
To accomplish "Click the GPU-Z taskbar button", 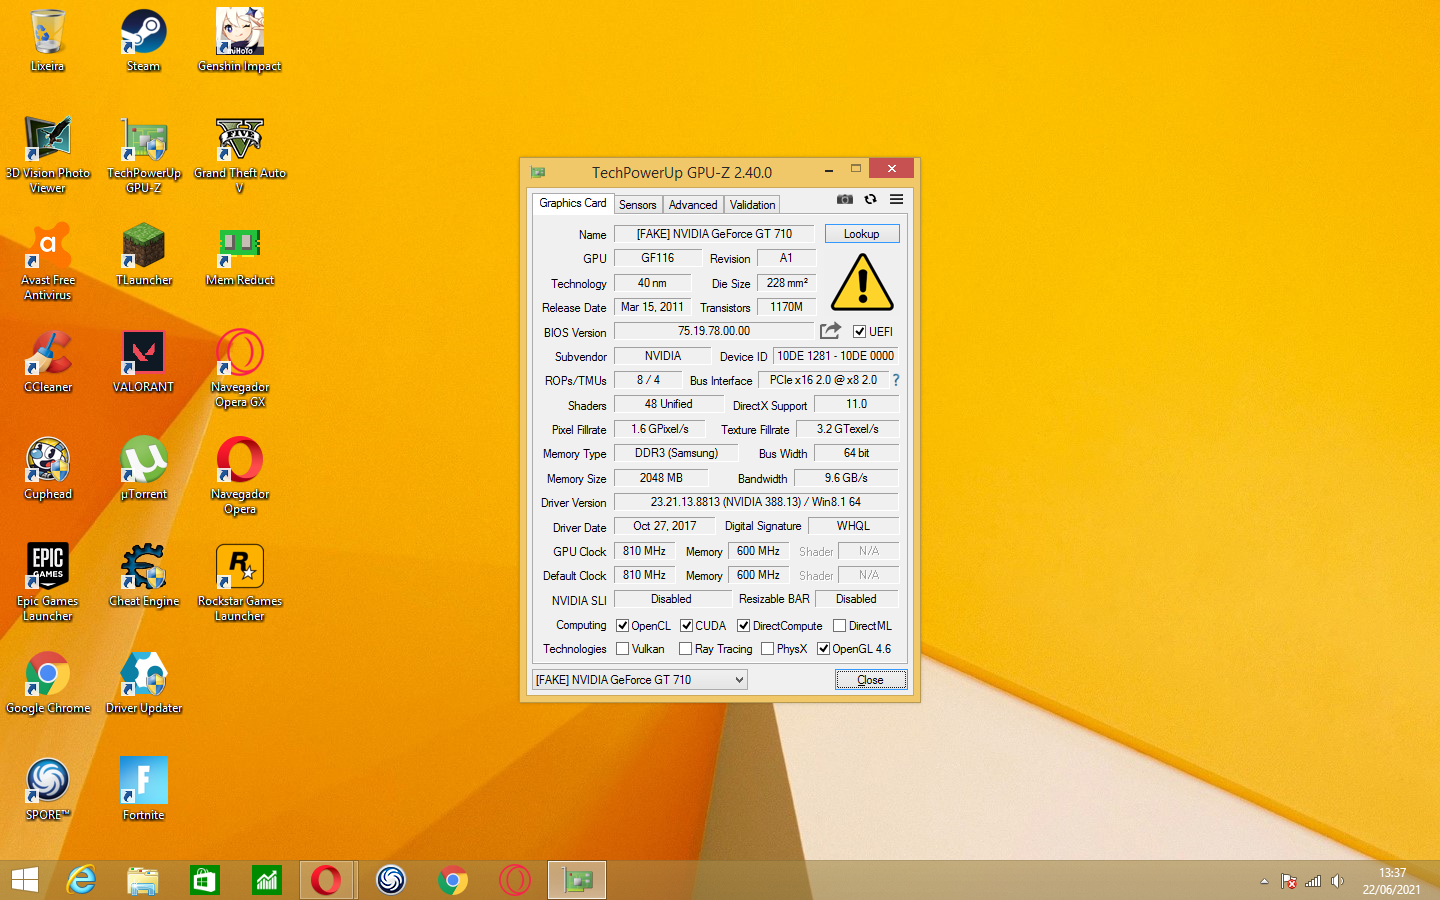I will [x=577, y=880].
